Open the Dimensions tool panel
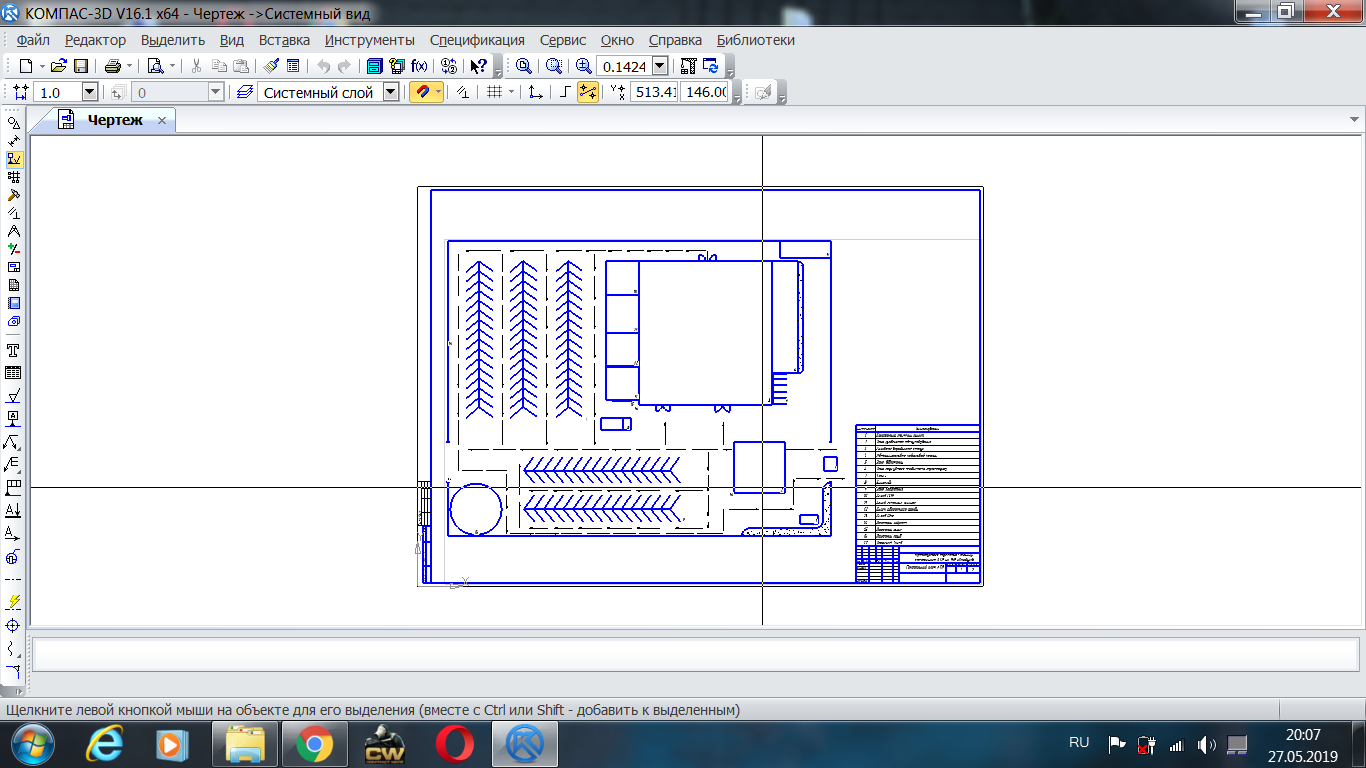The height and width of the screenshot is (768, 1366). click(x=14, y=141)
